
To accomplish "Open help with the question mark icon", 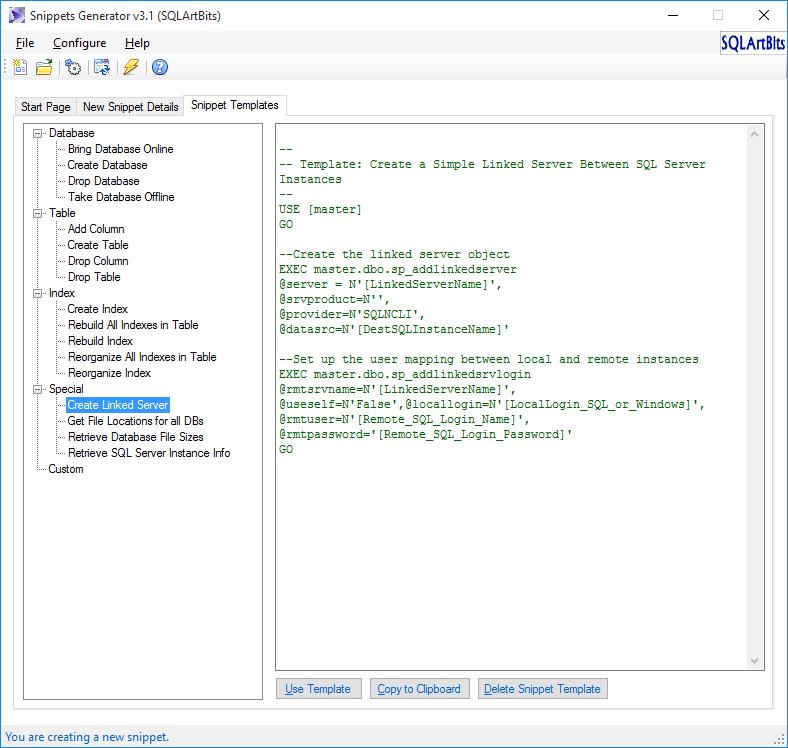I will click(159, 67).
